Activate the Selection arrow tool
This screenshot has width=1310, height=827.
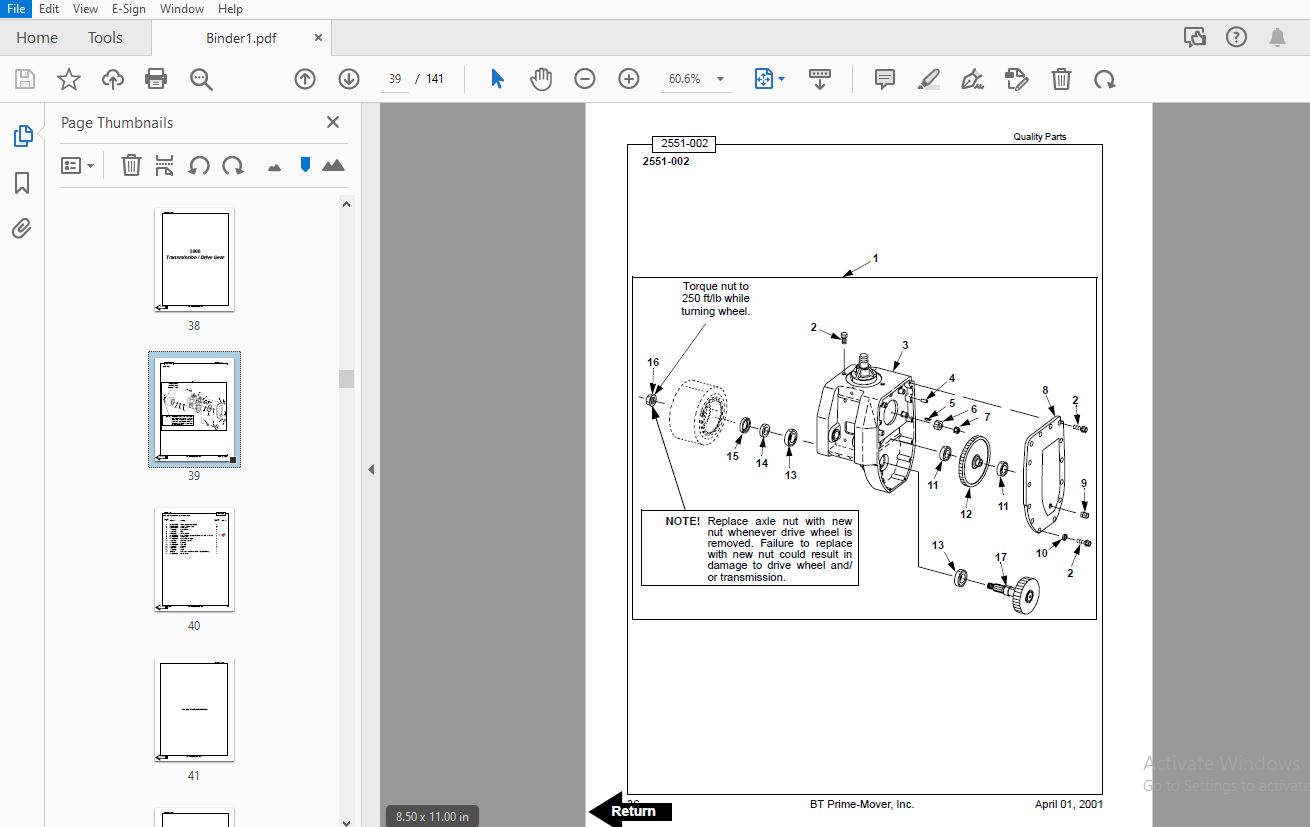(497, 79)
